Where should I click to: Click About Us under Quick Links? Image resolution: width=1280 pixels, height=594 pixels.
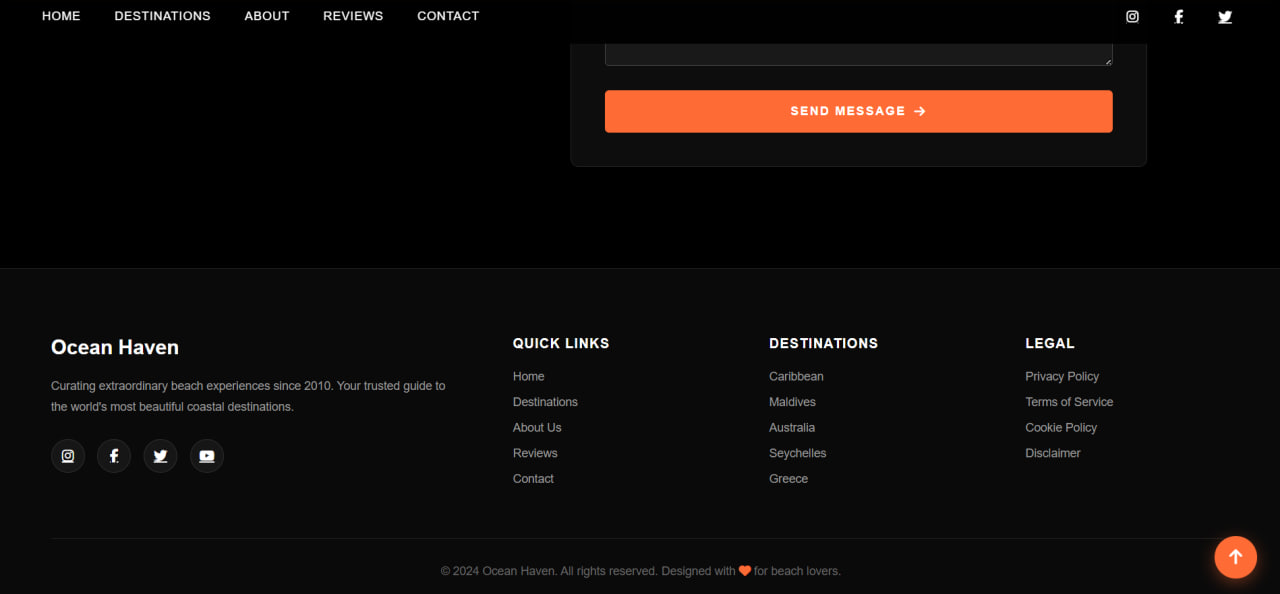click(537, 427)
